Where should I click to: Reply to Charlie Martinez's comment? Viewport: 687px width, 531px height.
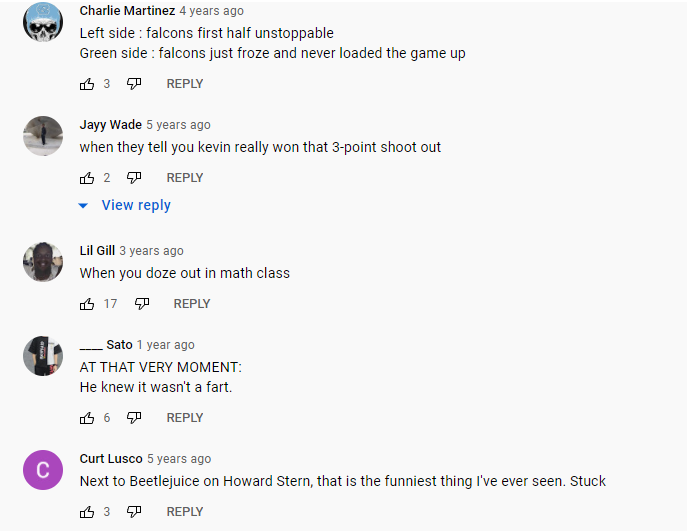[185, 84]
